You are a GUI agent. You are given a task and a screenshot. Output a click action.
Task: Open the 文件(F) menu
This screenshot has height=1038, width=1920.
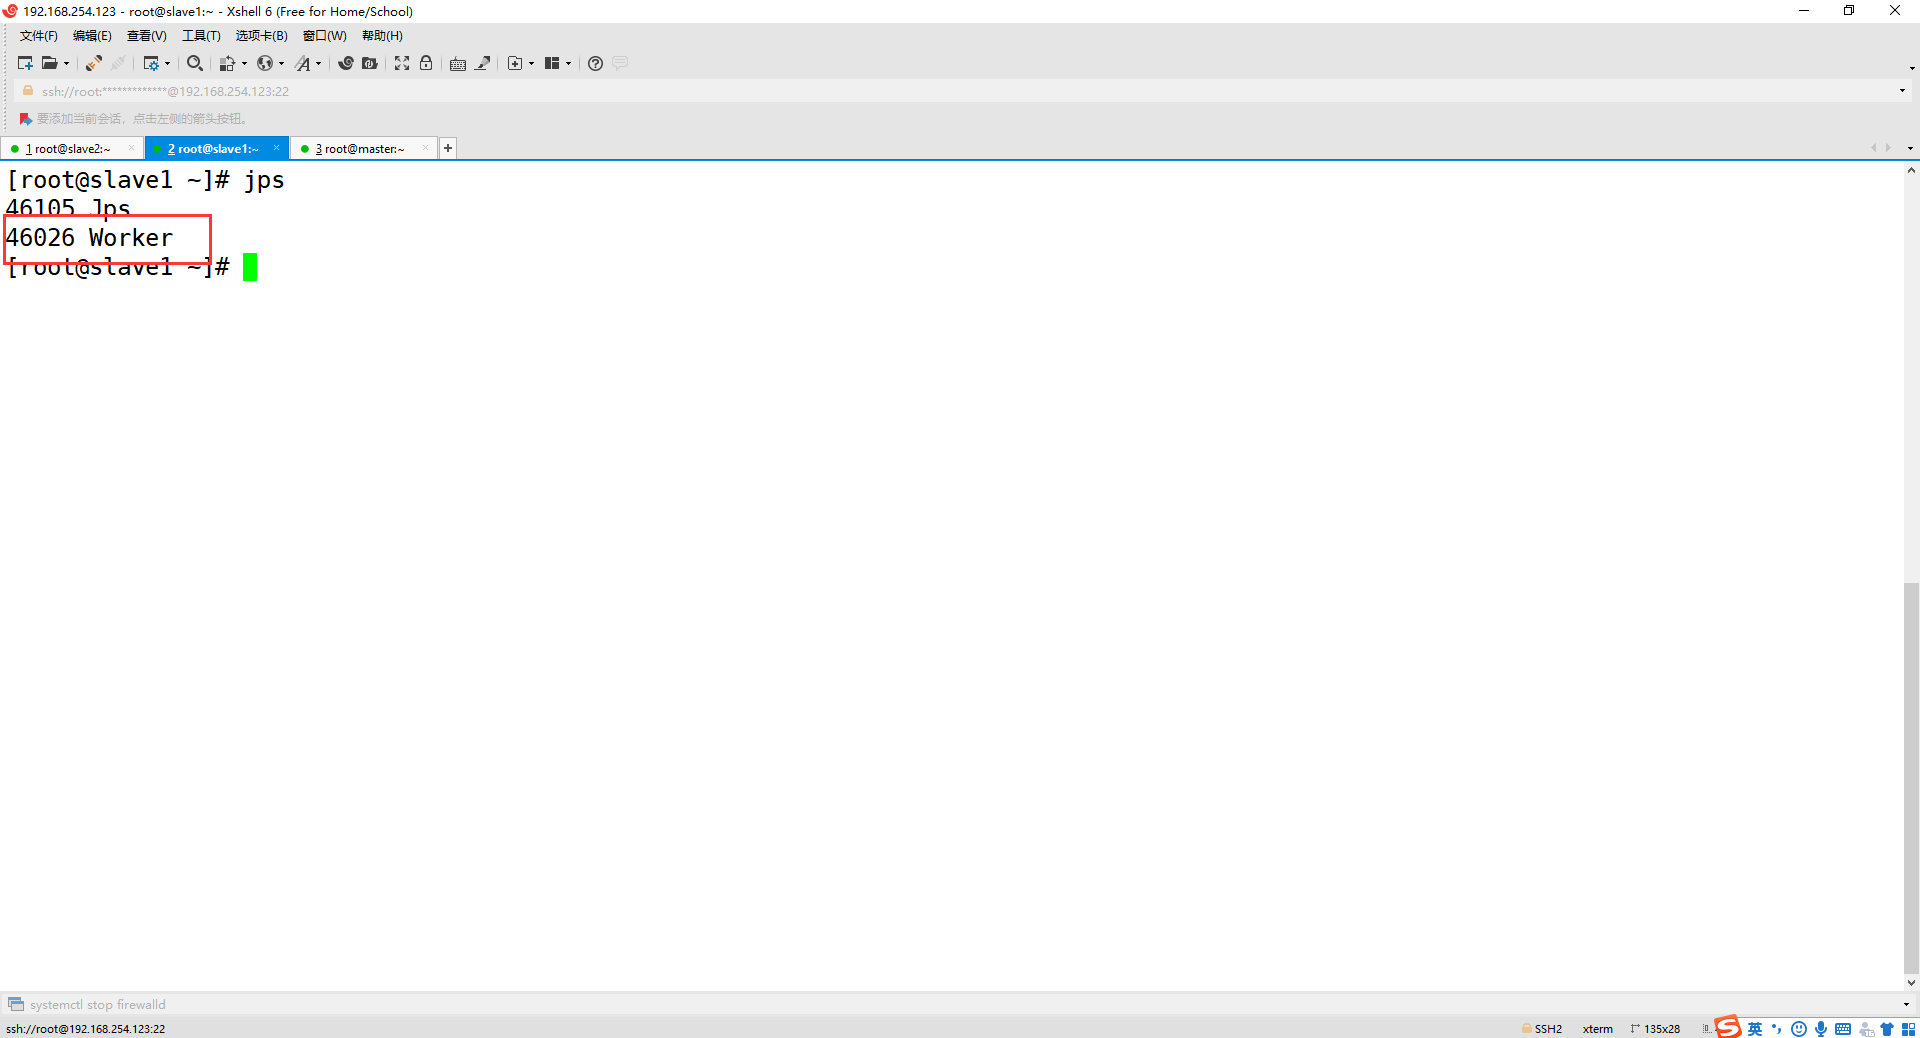pyautogui.click(x=39, y=36)
